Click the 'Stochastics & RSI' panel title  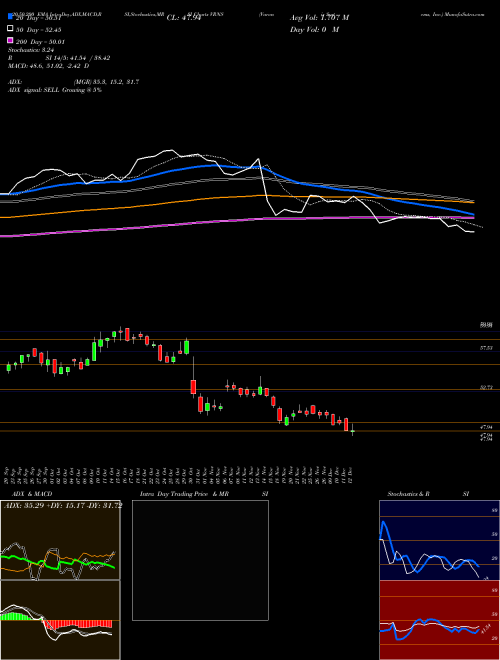click(428, 494)
